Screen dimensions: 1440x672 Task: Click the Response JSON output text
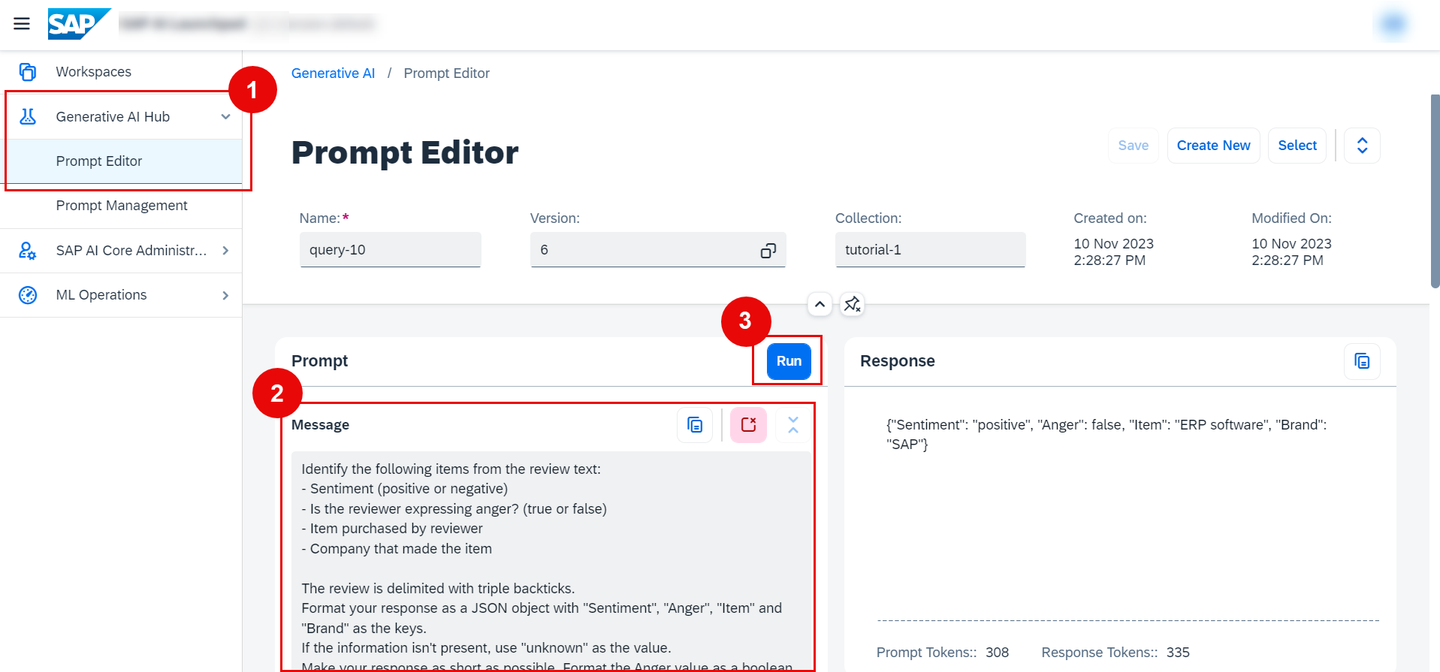click(1106, 434)
